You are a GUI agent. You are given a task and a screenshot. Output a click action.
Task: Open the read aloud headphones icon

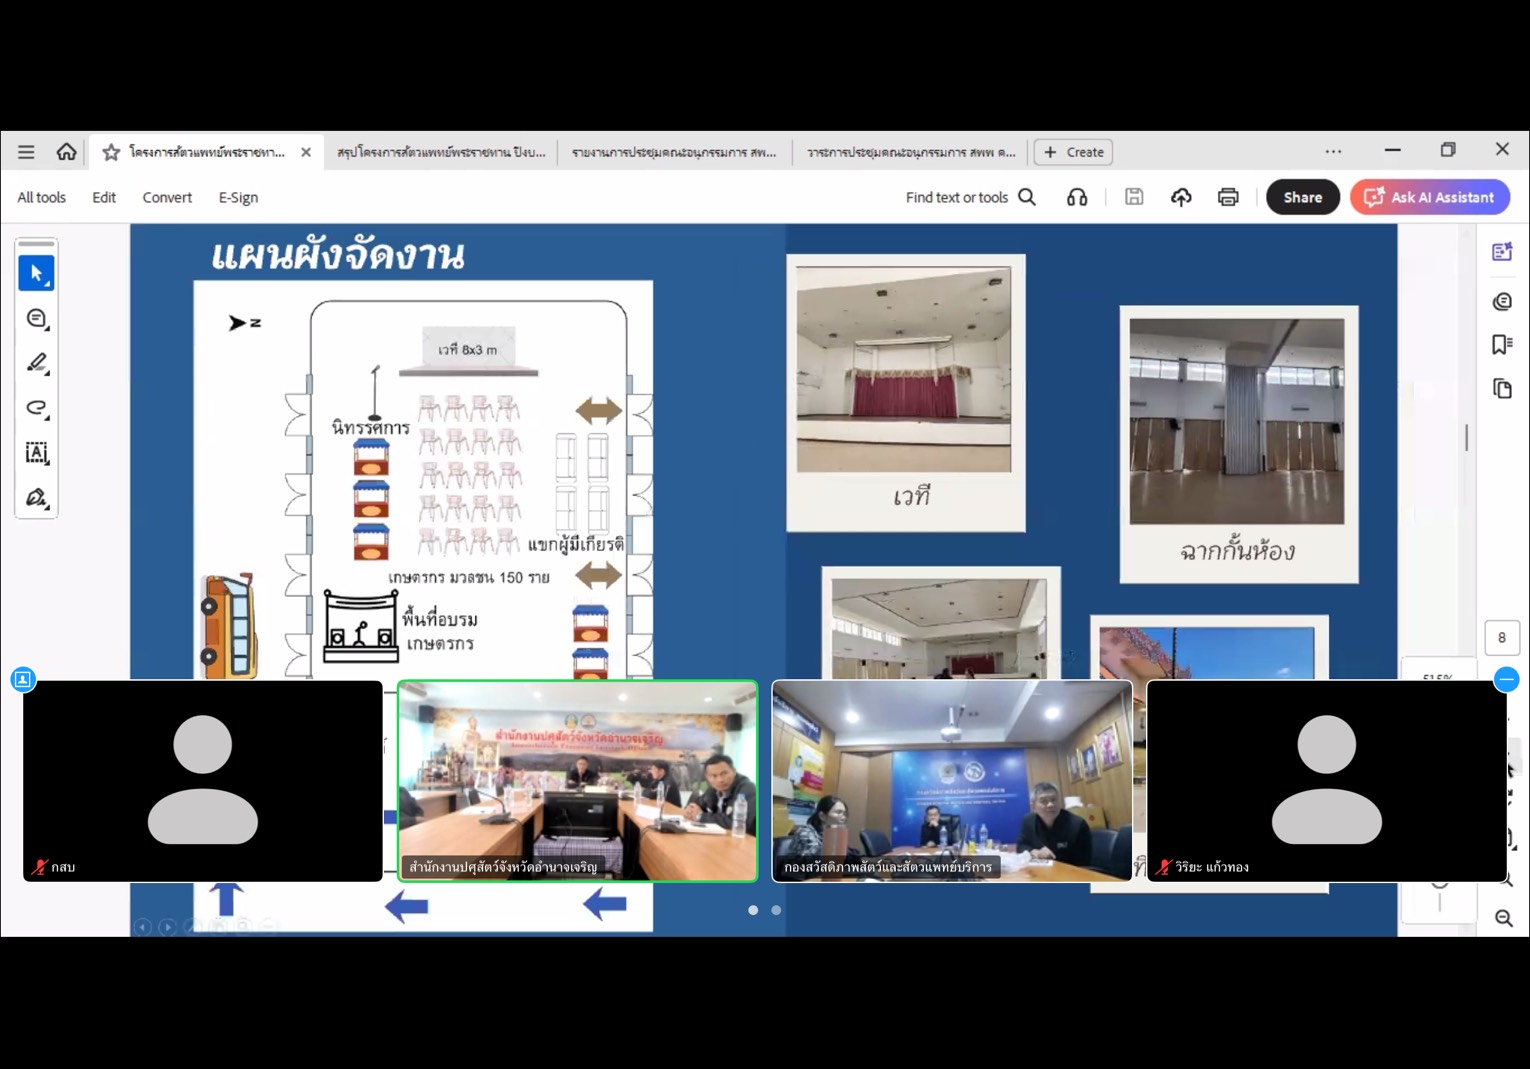coord(1076,197)
